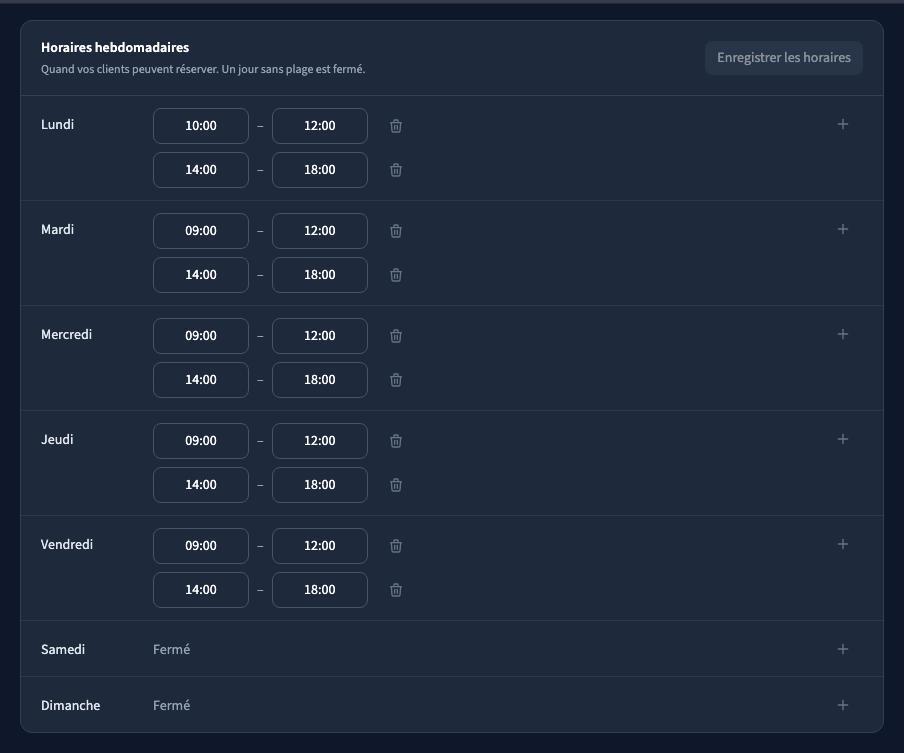Modify Vendredi's 18:00 end time
Viewport: 904px width, 753px height.
(319, 590)
